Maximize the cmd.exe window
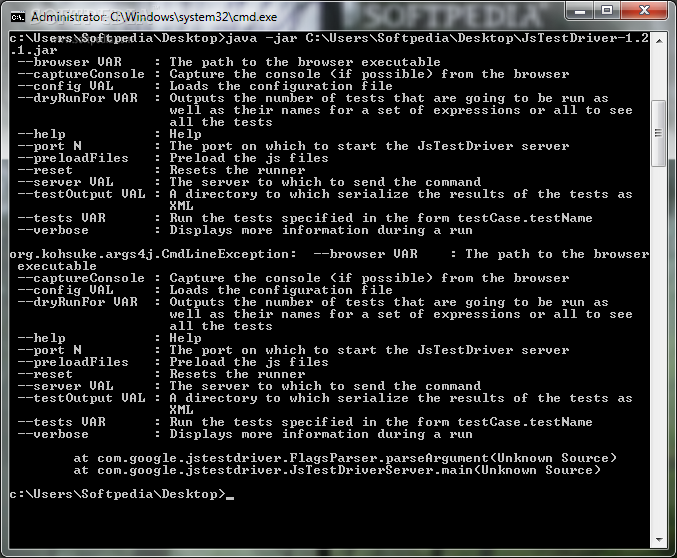Viewport: 677px width, 558px height. [607, 11]
